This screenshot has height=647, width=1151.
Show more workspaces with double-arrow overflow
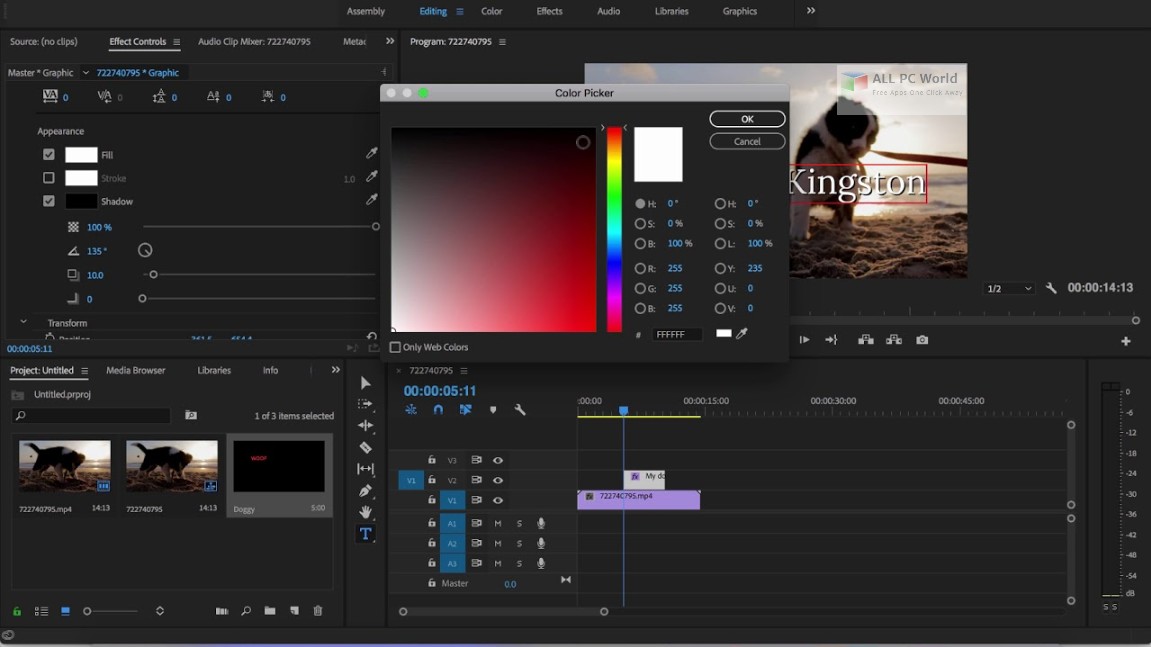(x=811, y=11)
